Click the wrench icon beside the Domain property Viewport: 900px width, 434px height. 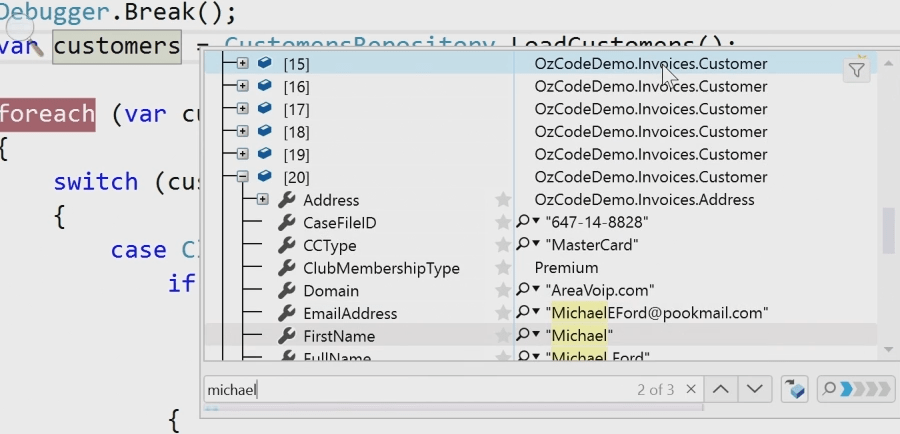click(286, 291)
